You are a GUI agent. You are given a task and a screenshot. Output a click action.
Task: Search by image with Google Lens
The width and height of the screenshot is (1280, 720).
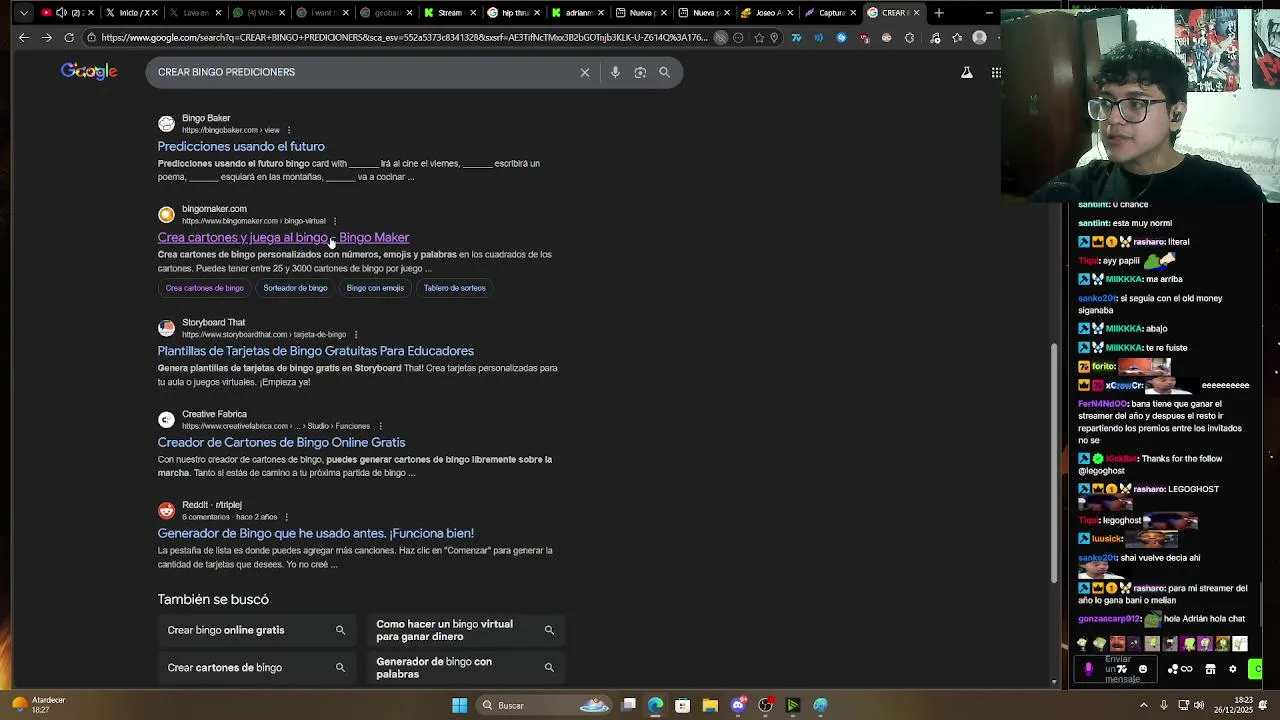tap(640, 72)
